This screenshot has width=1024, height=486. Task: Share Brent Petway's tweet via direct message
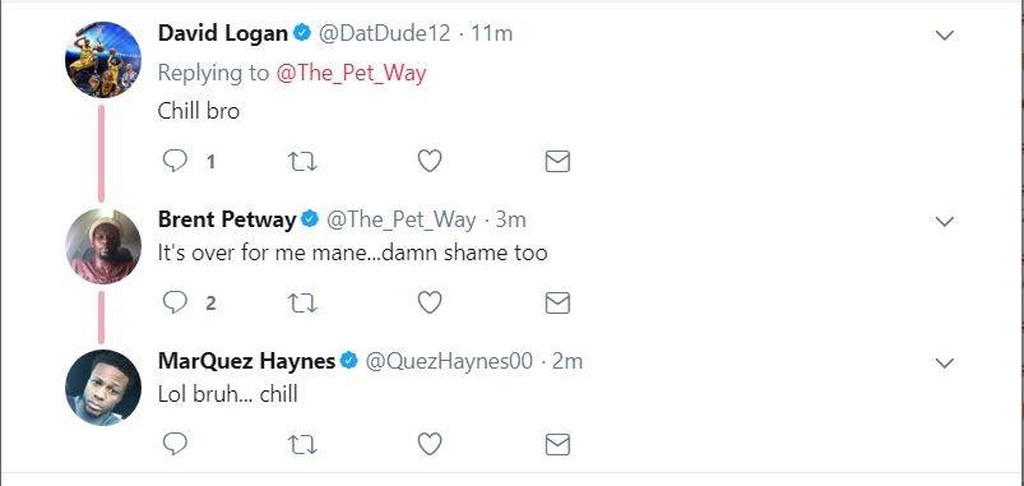coord(557,302)
